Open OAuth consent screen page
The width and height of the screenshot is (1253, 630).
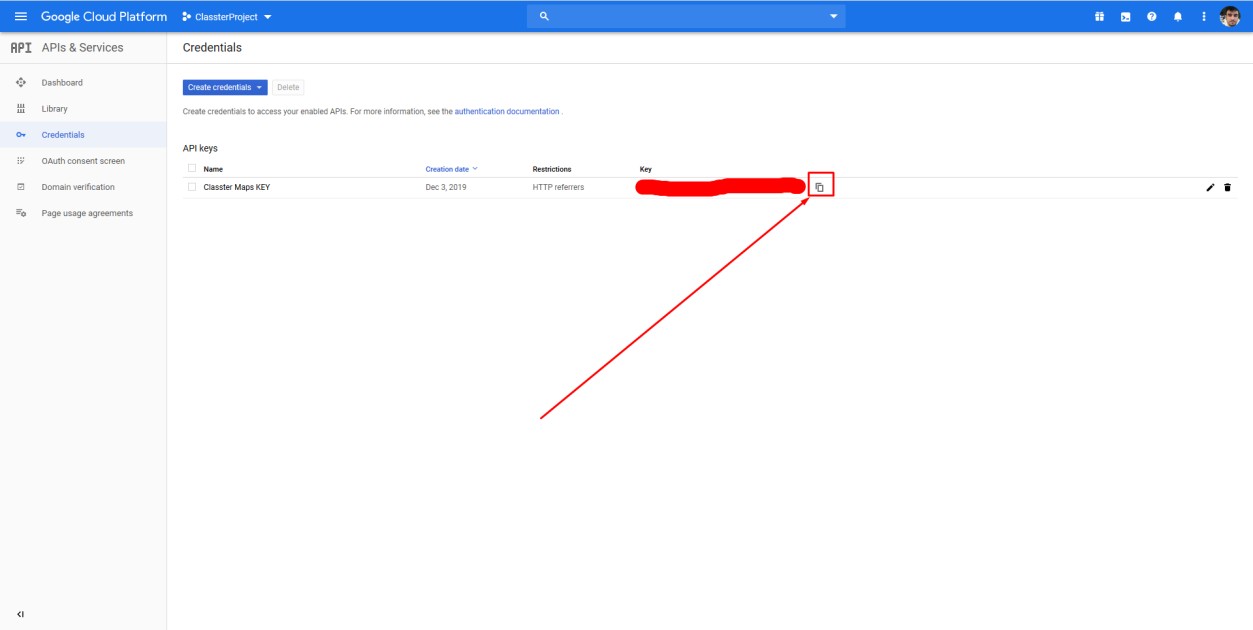(x=83, y=161)
